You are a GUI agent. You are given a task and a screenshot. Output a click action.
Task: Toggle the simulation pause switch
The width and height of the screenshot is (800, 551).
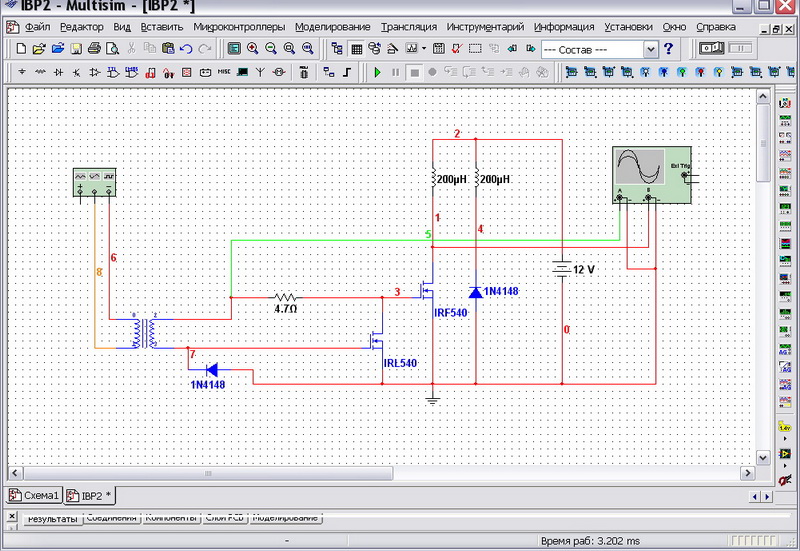point(740,48)
